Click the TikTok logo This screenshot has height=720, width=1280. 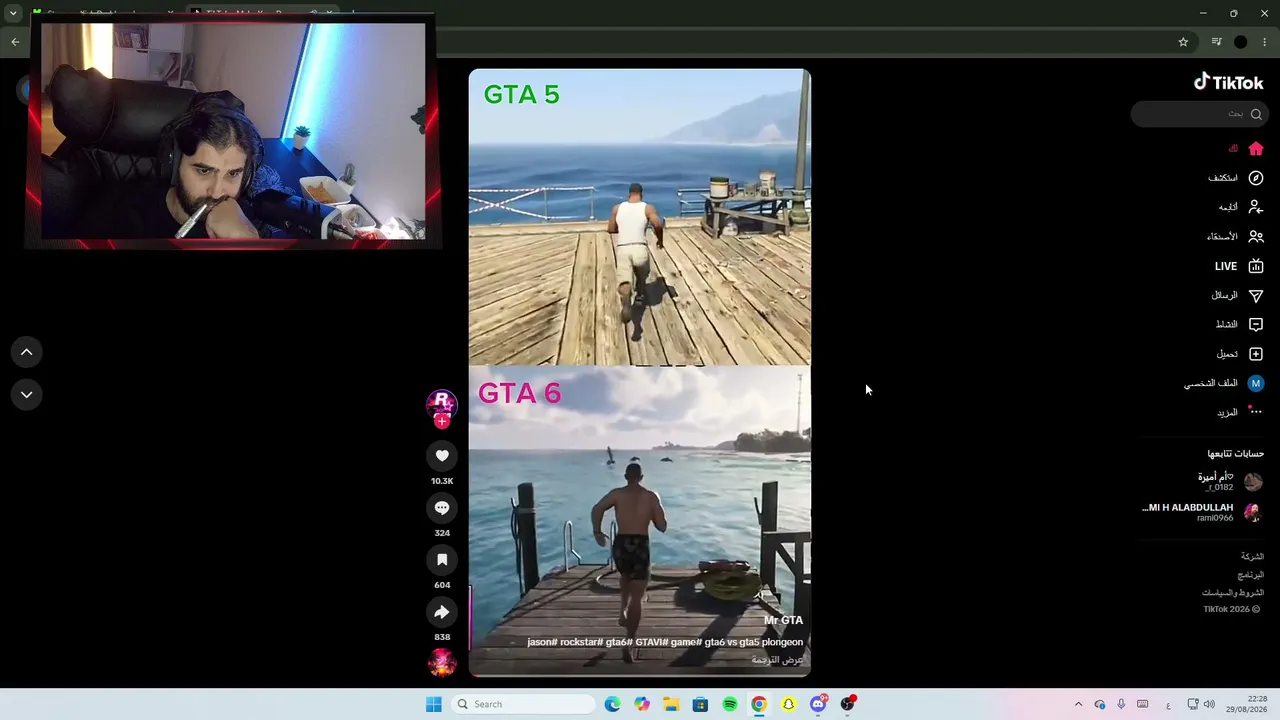point(1229,83)
